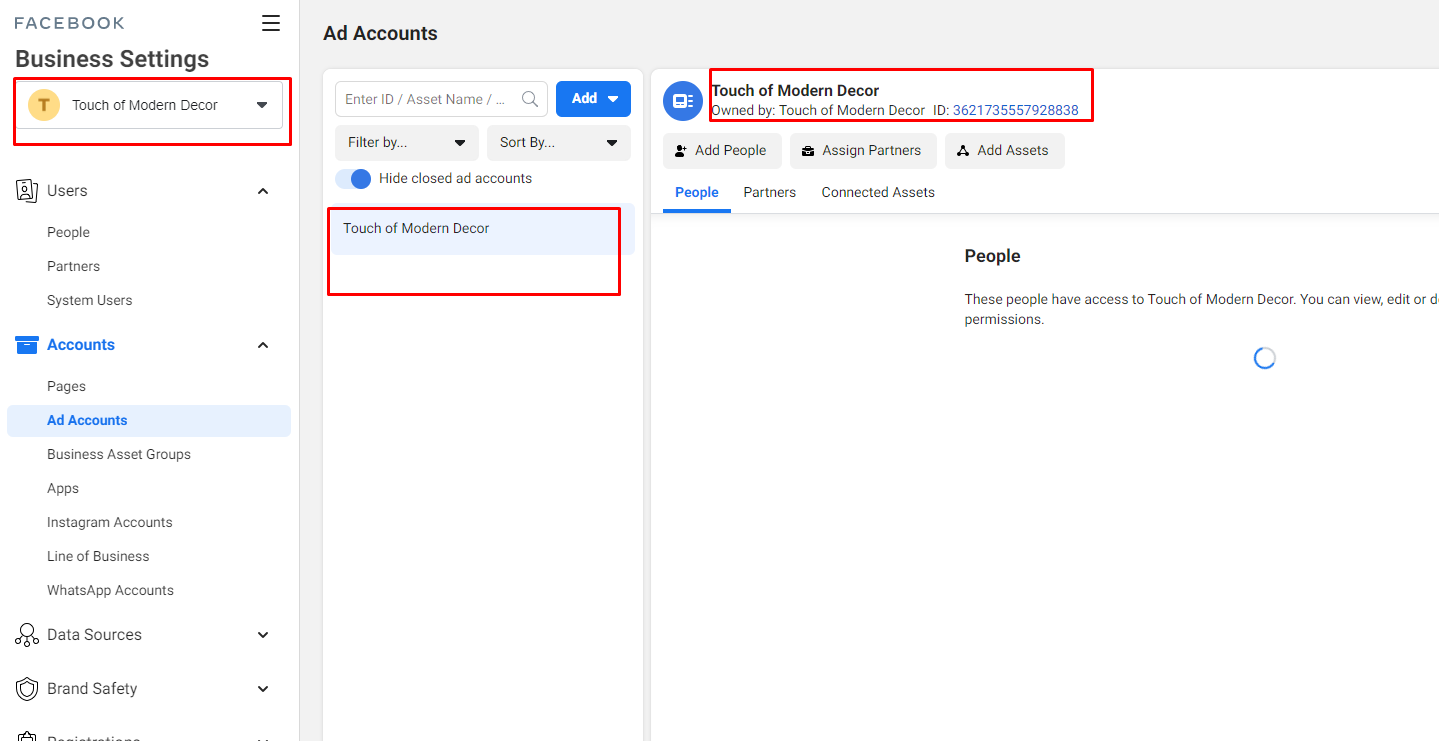Click the yellow T business avatar
Viewport: 1439px width, 741px height.
[x=44, y=105]
